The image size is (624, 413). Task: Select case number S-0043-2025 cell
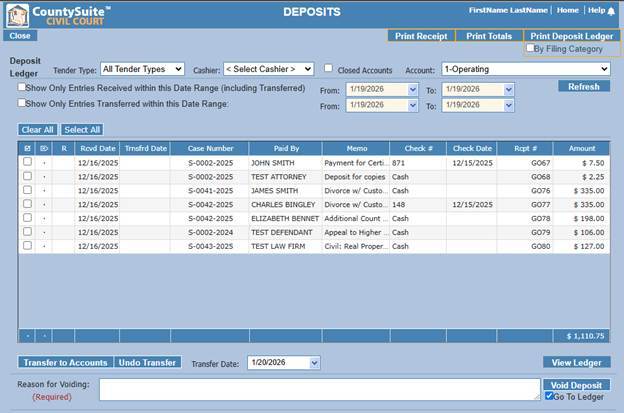[210, 246]
